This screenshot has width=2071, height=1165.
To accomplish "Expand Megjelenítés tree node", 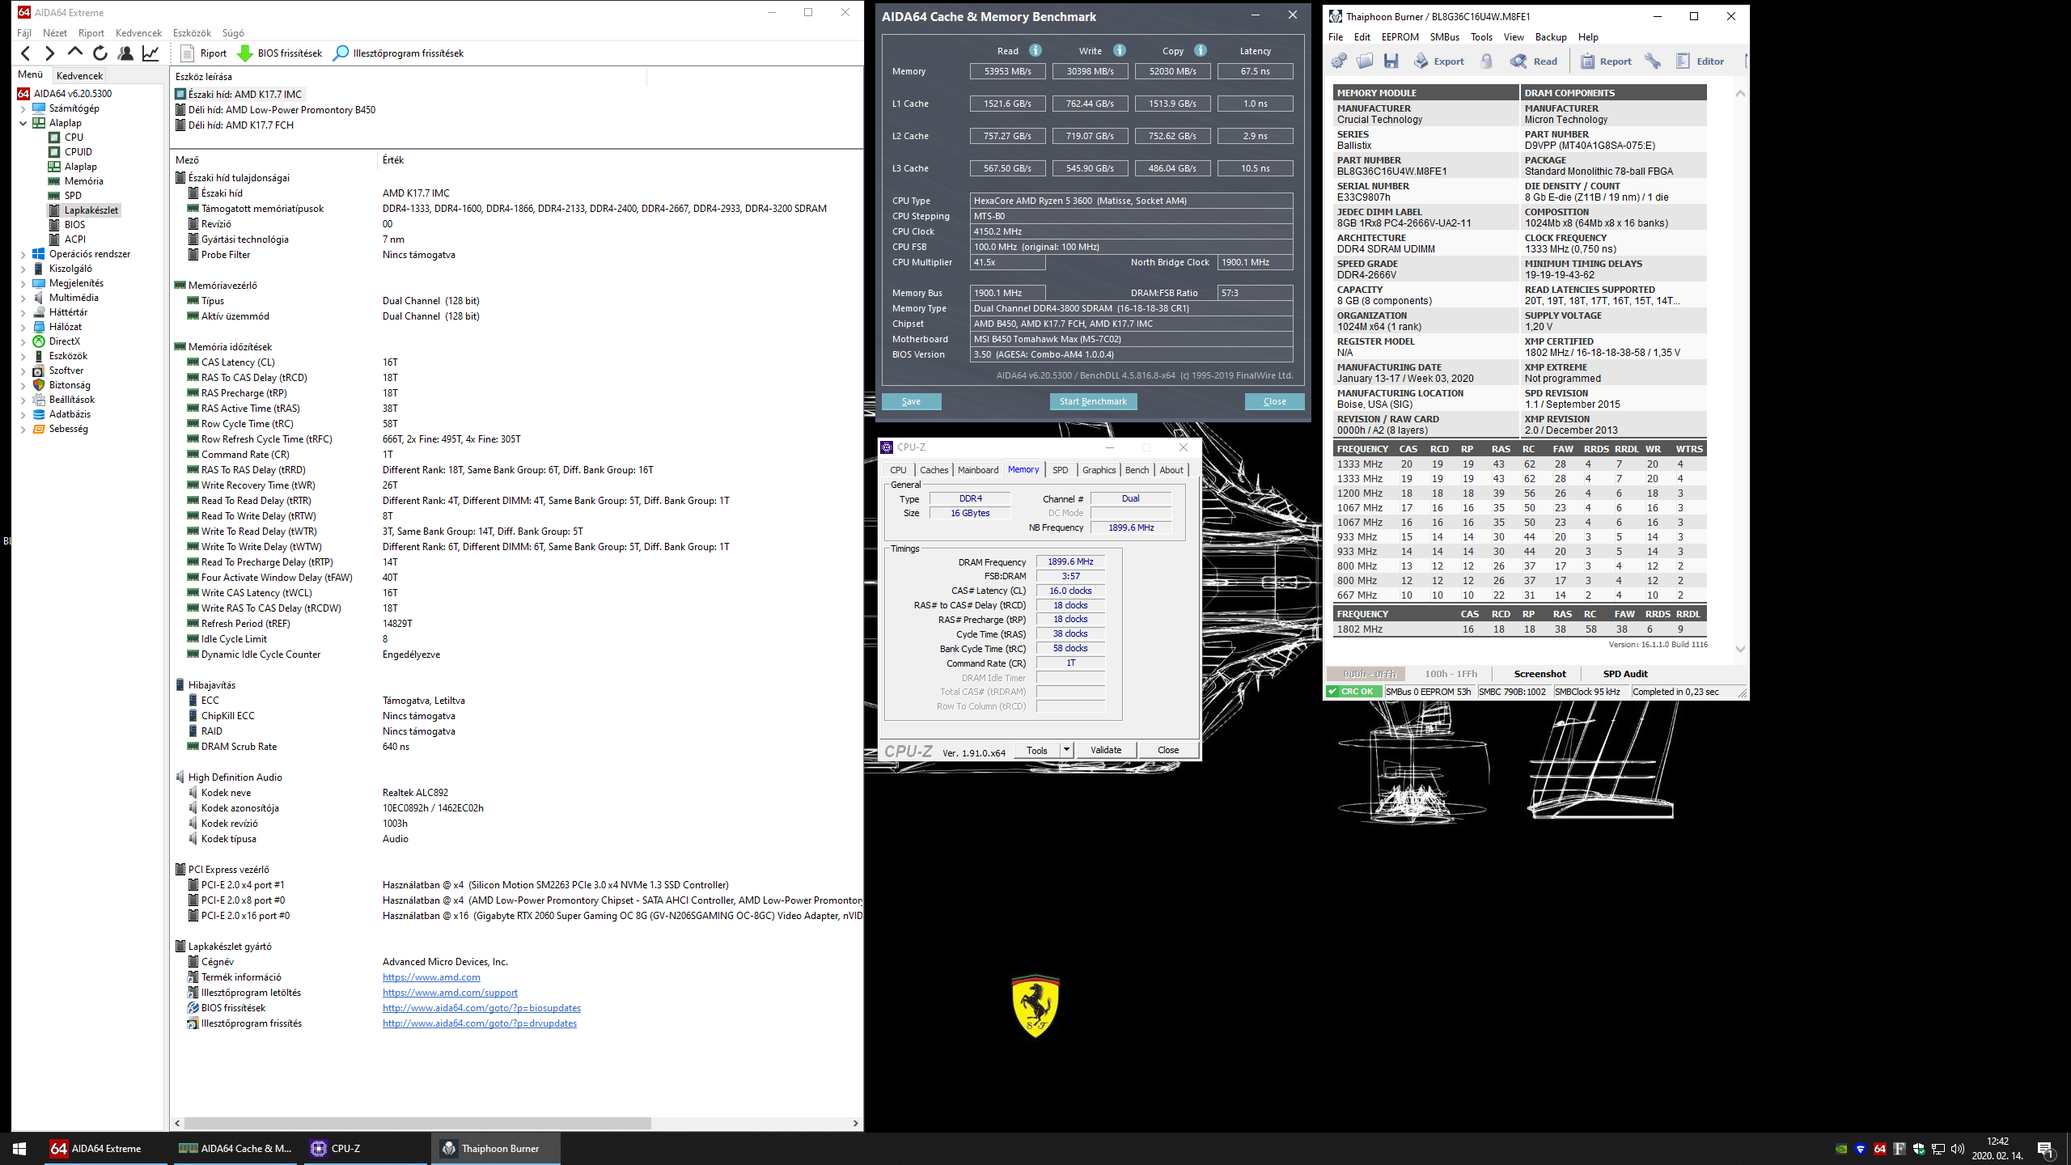I will 23,283.
